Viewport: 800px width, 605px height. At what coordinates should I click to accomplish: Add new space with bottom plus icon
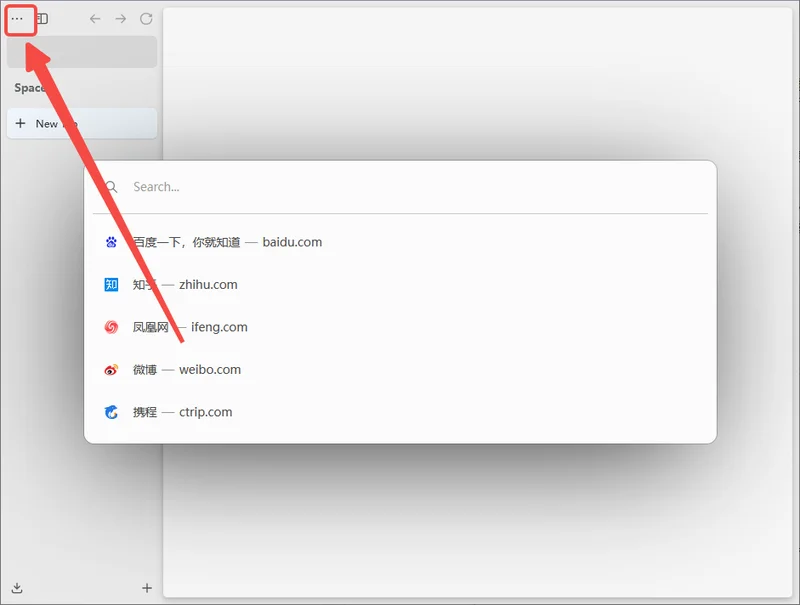(x=147, y=588)
